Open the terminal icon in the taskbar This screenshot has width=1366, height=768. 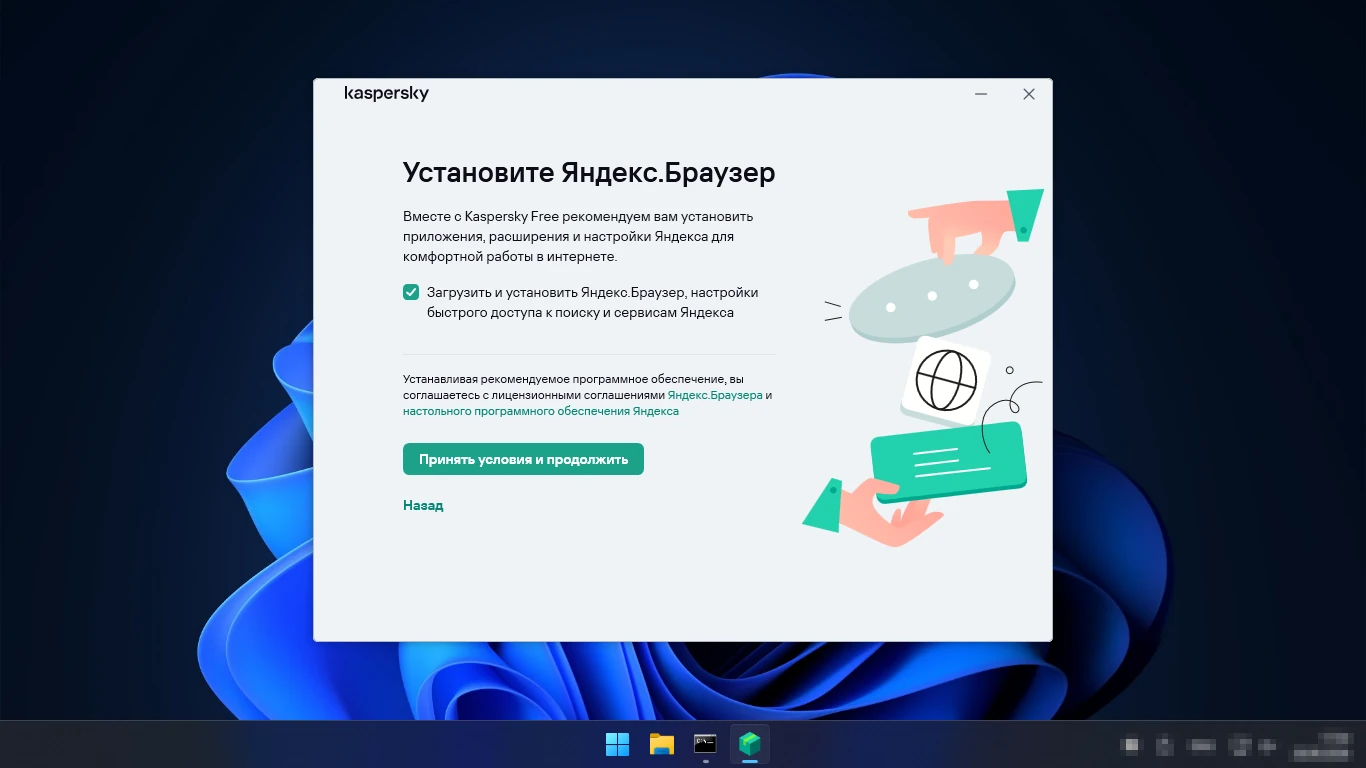(x=705, y=744)
